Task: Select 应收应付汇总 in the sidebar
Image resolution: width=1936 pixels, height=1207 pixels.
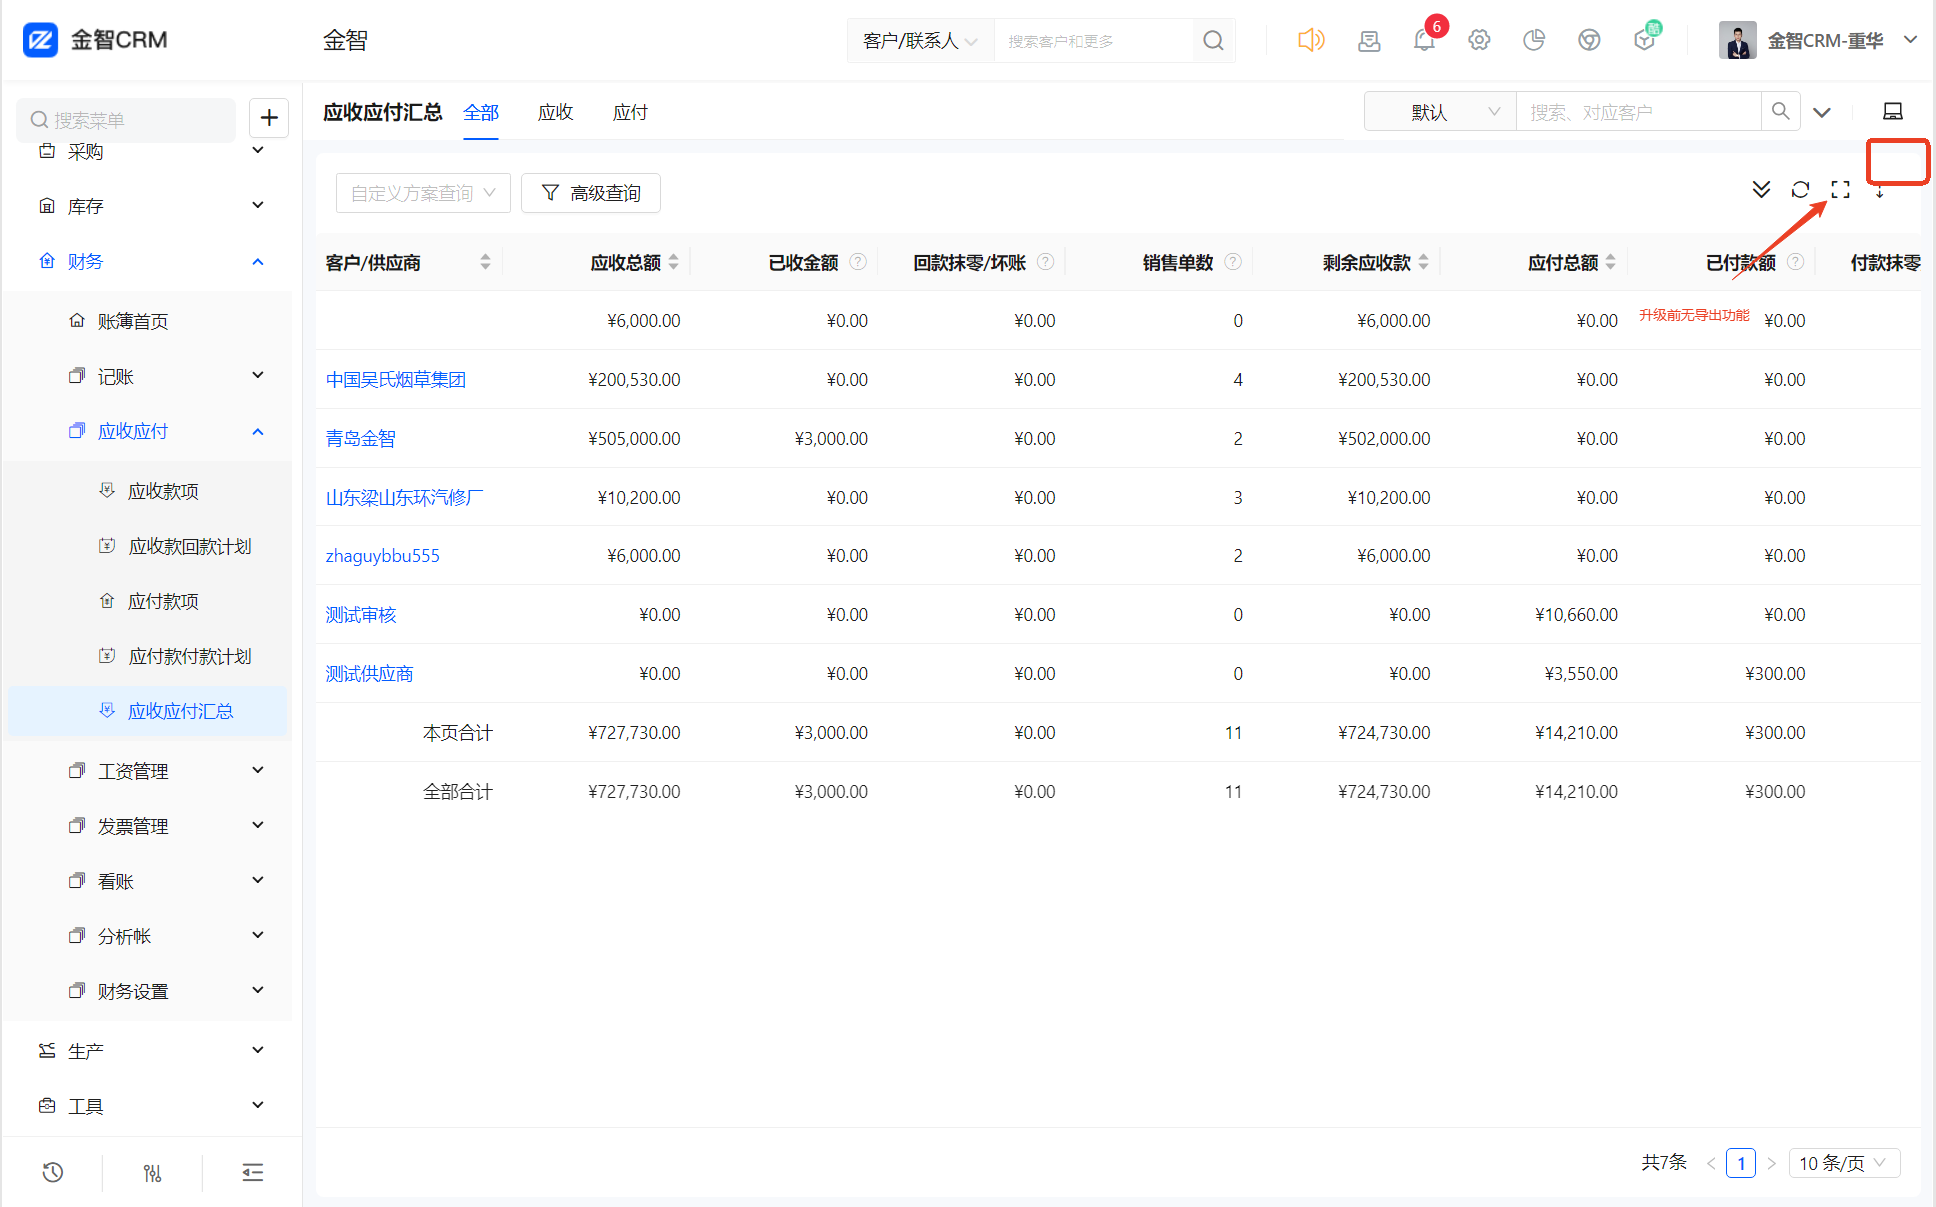Action: [148, 711]
